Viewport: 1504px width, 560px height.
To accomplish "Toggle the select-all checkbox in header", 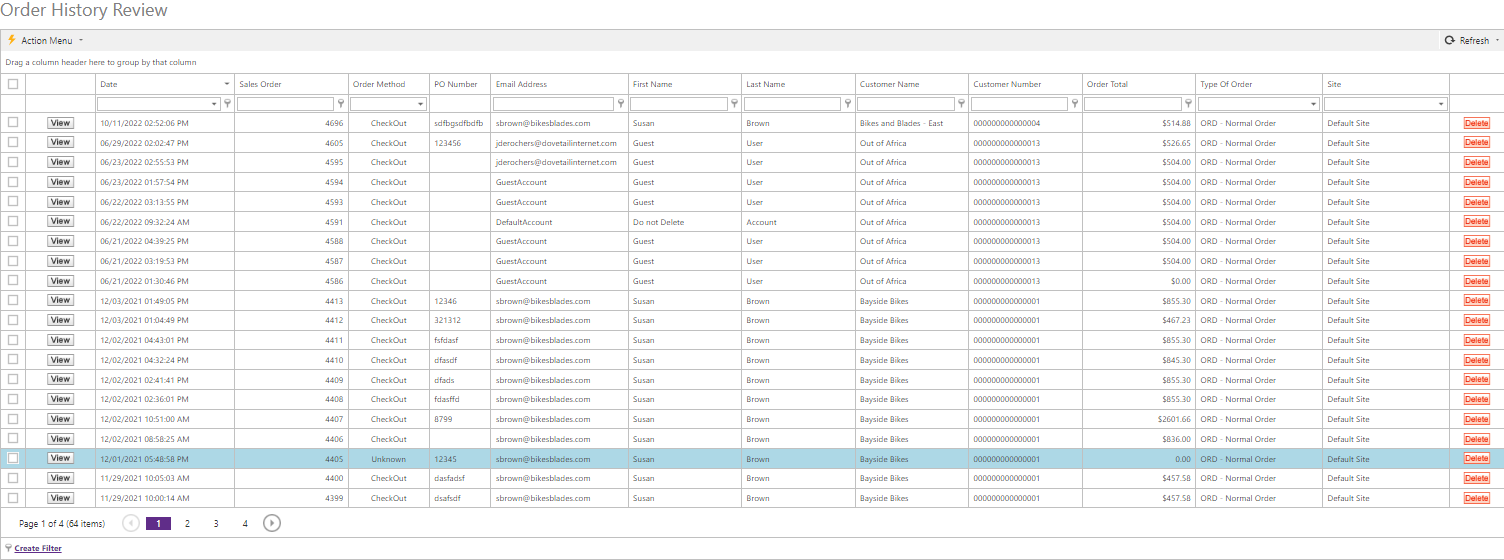I will pyautogui.click(x=13, y=85).
